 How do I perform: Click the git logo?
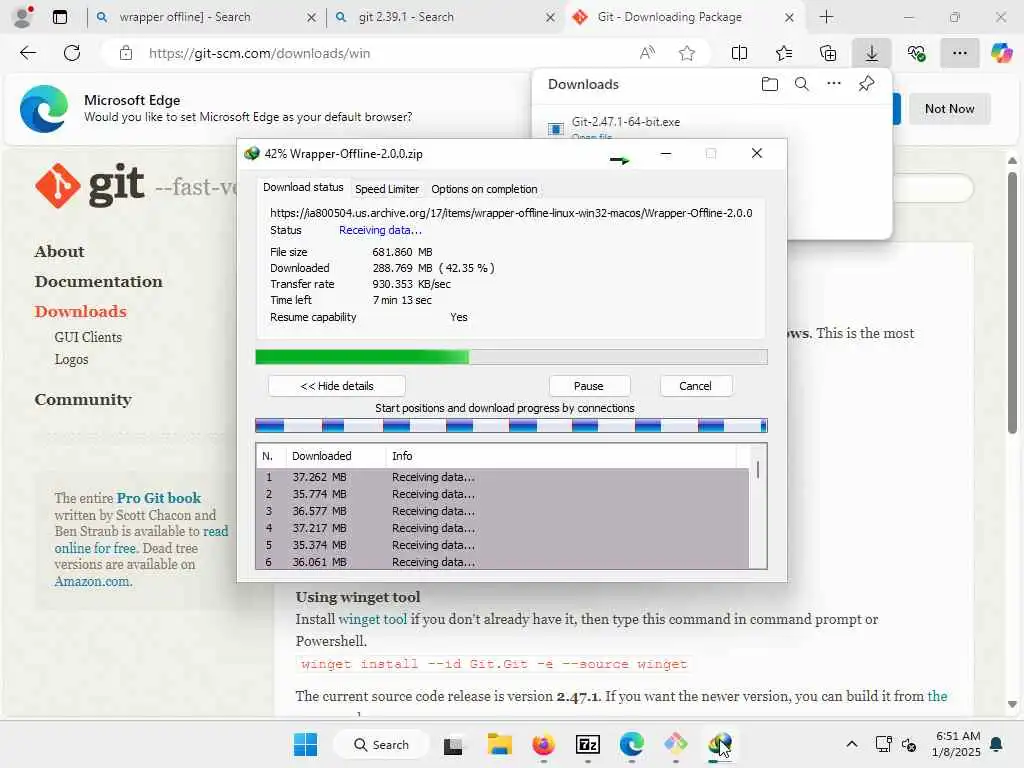90,185
